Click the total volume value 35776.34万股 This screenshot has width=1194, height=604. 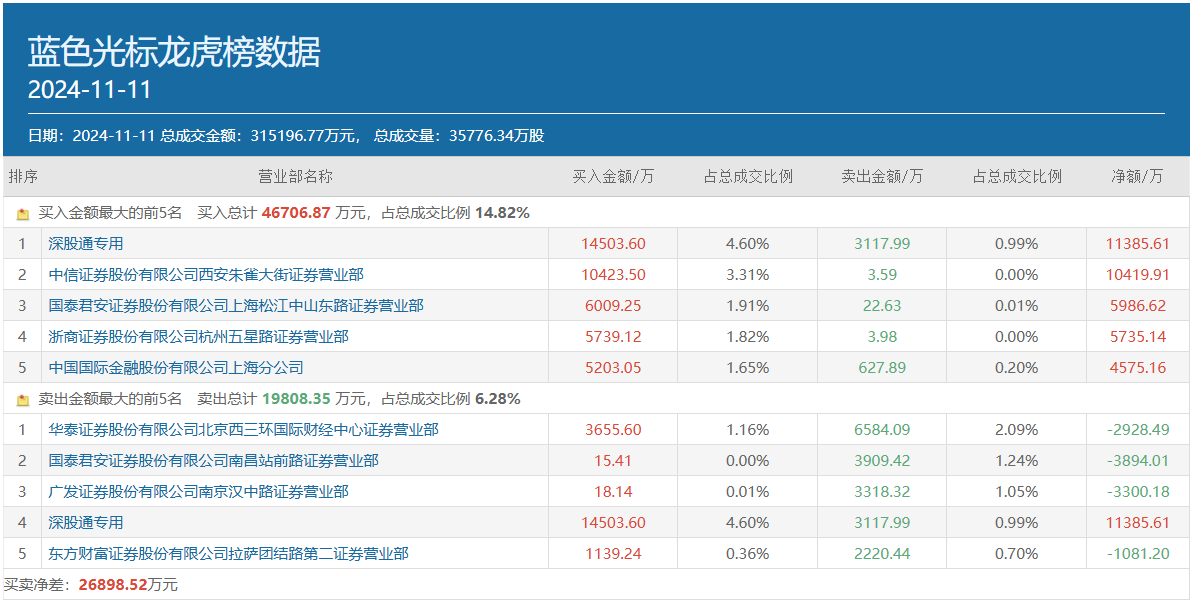[496, 136]
